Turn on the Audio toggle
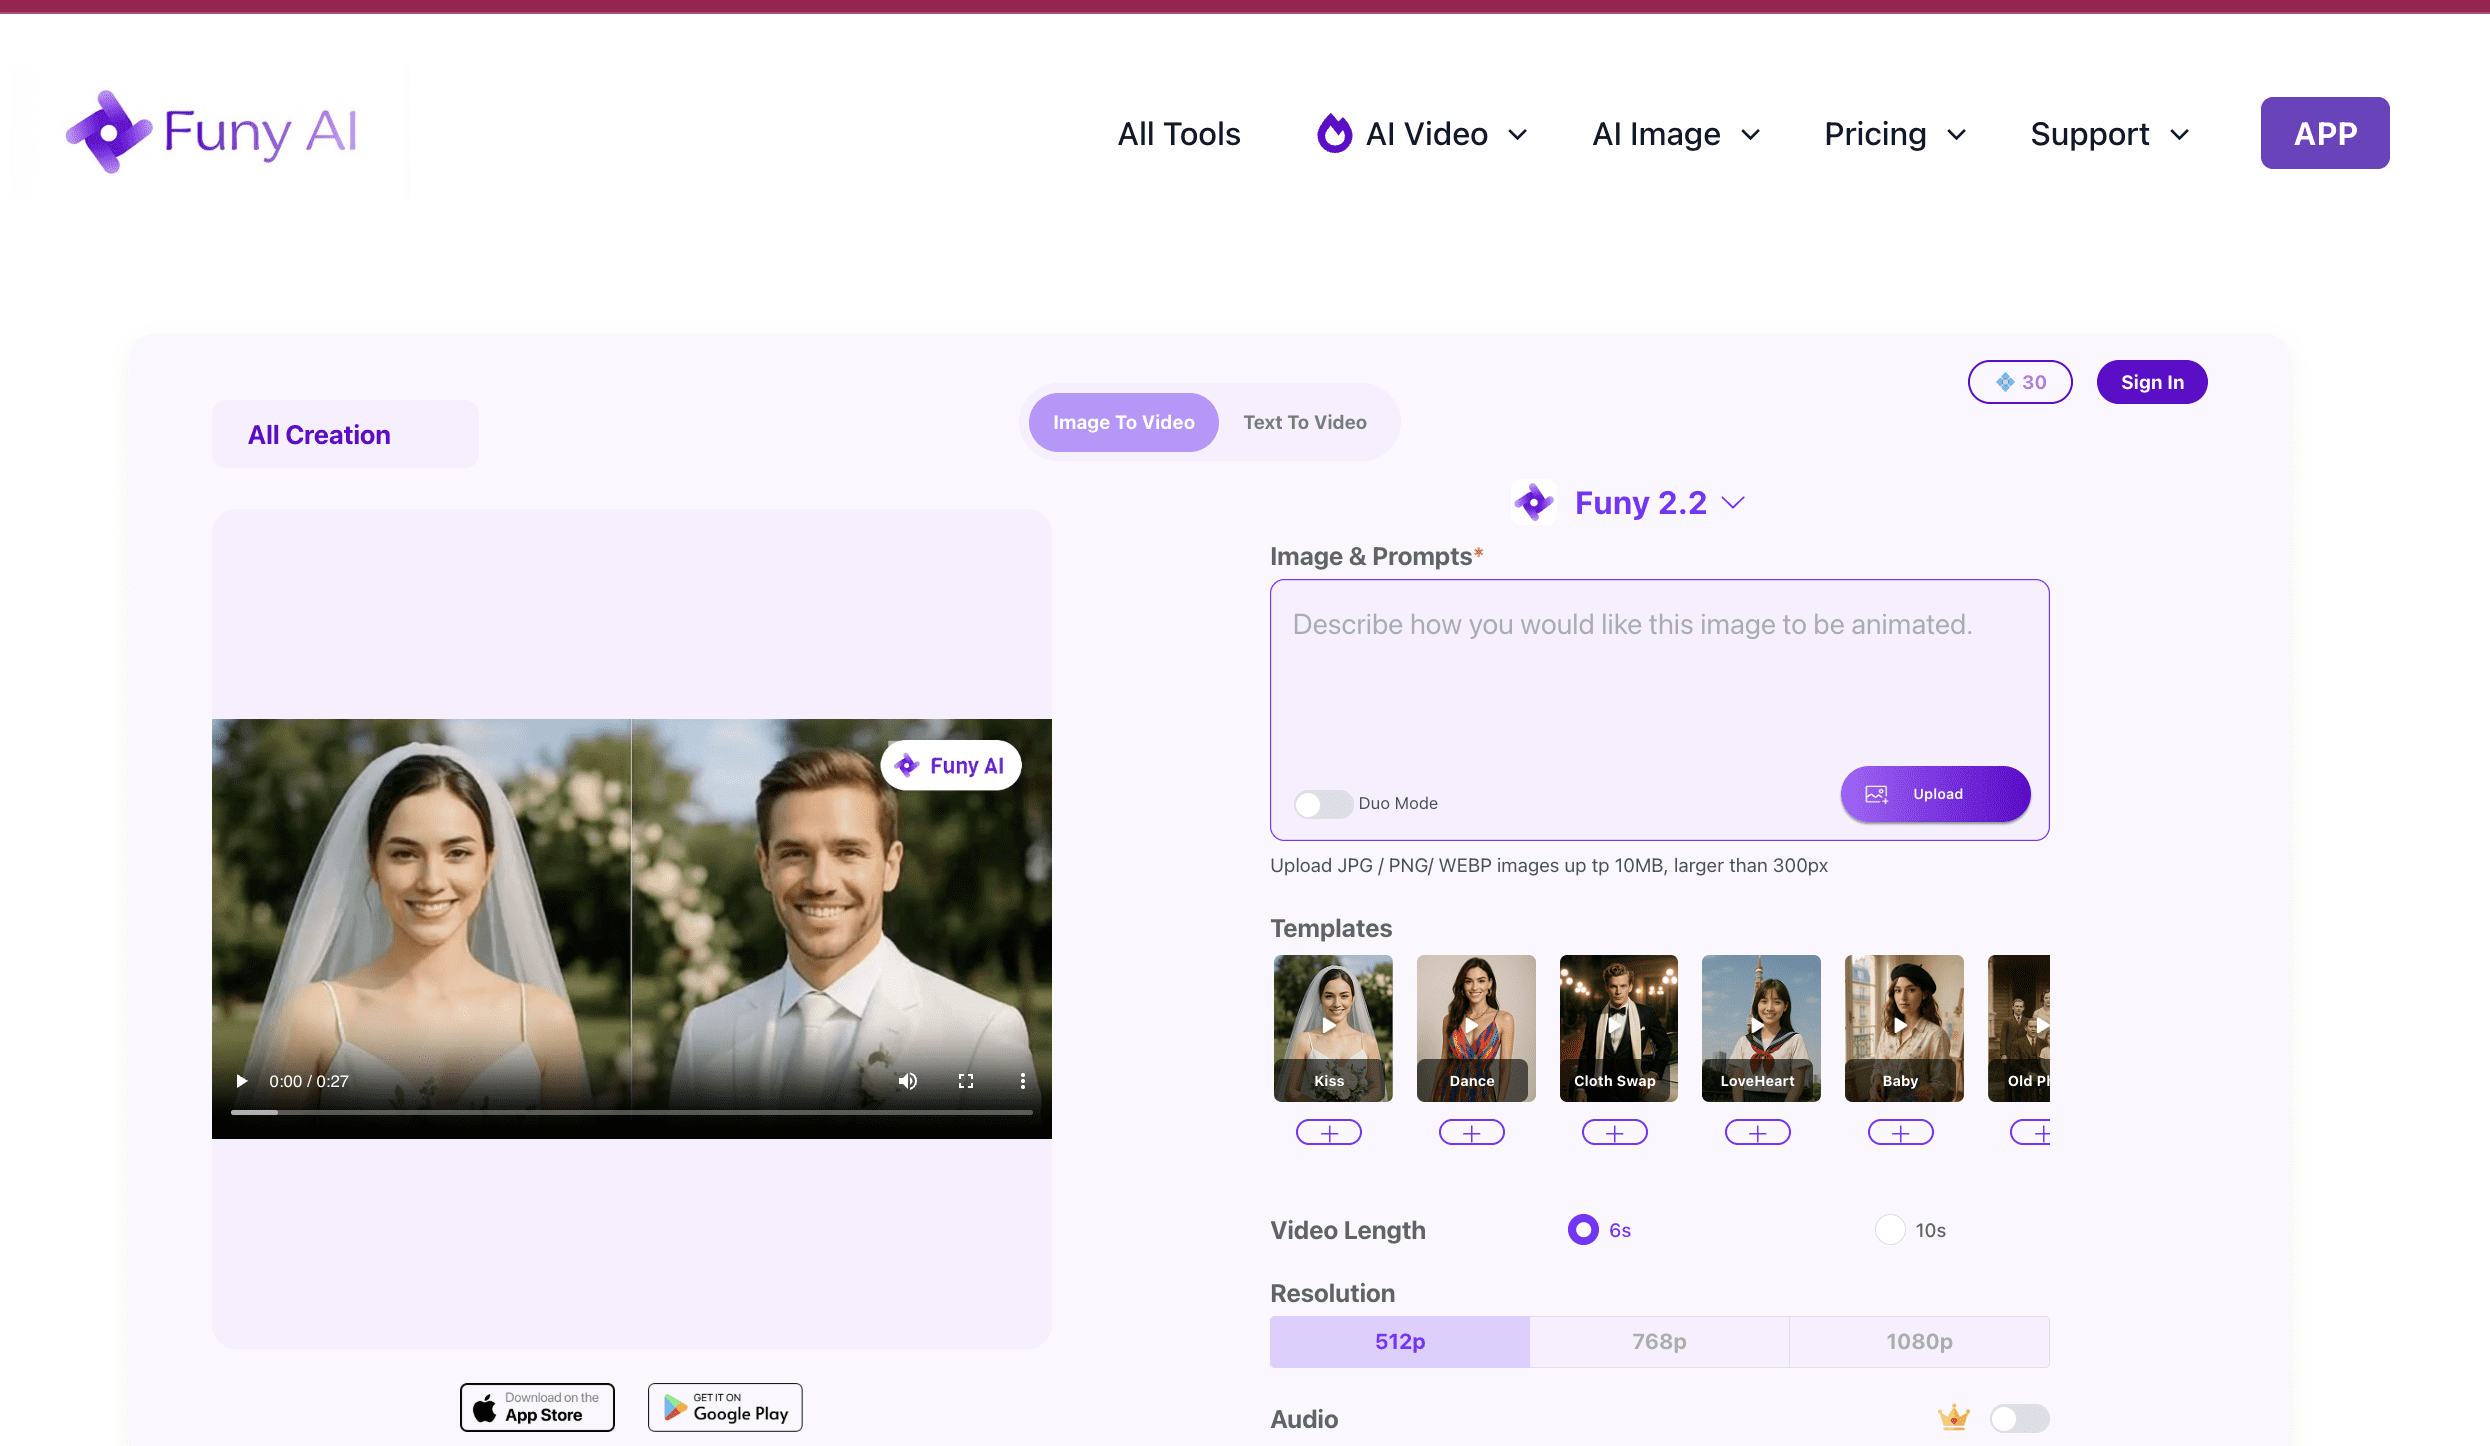 pos(2018,1418)
